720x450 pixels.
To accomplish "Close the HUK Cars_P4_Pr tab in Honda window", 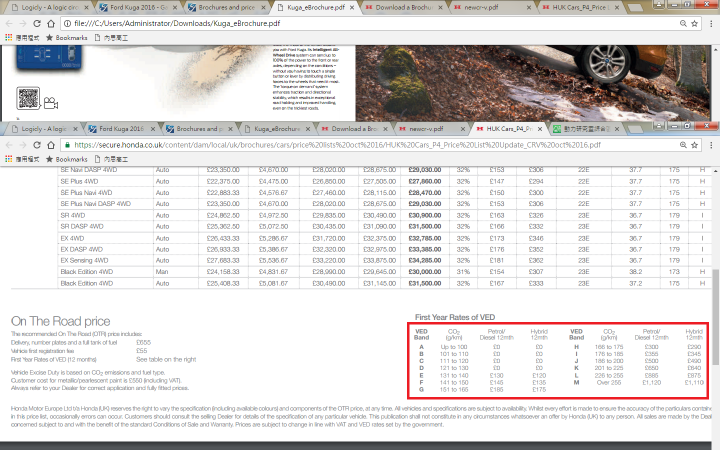I will point(540,129).
